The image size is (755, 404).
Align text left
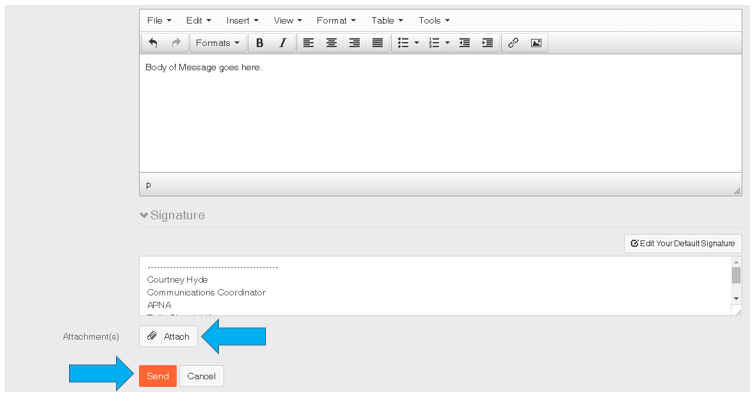click(x=309, y=43)
